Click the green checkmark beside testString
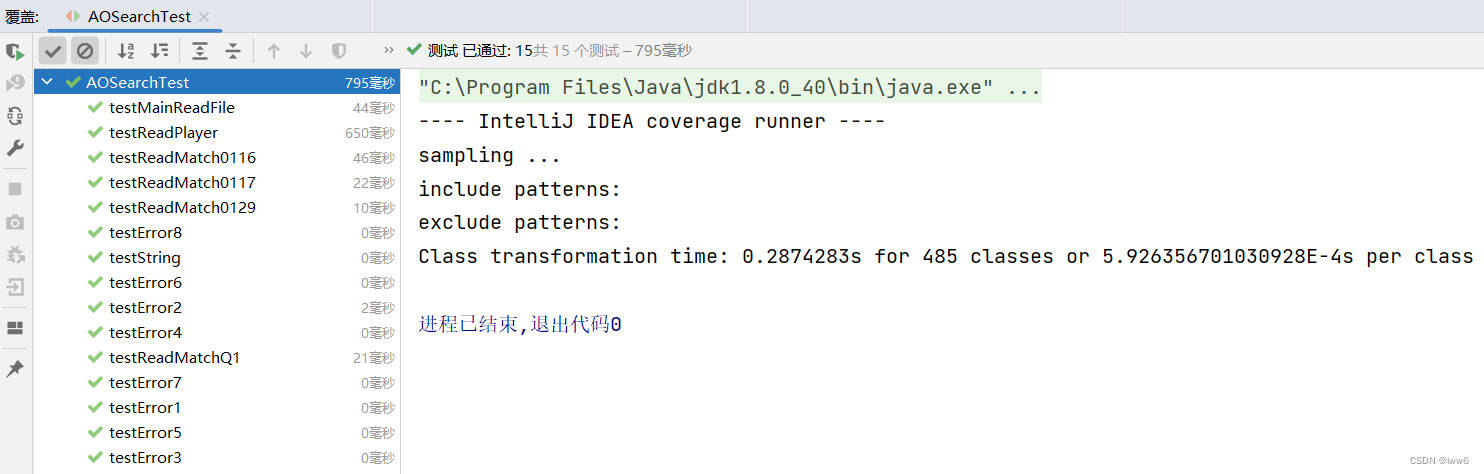 [95, 257]
